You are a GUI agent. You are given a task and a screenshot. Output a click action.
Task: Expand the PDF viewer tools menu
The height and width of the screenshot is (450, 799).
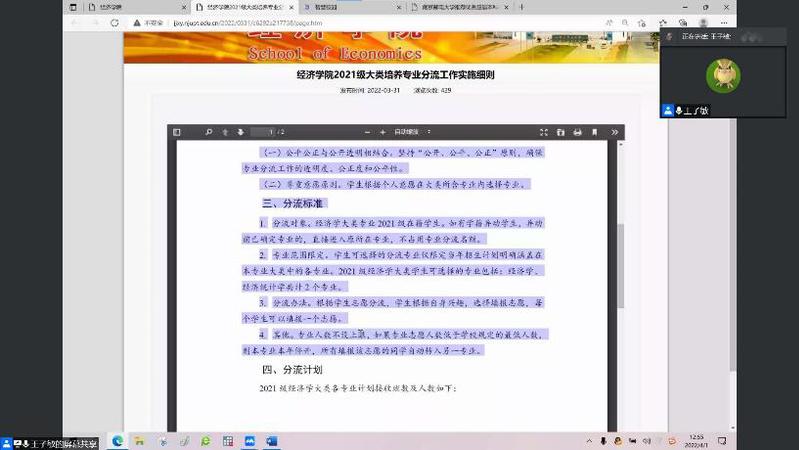(x=613, y=132)
